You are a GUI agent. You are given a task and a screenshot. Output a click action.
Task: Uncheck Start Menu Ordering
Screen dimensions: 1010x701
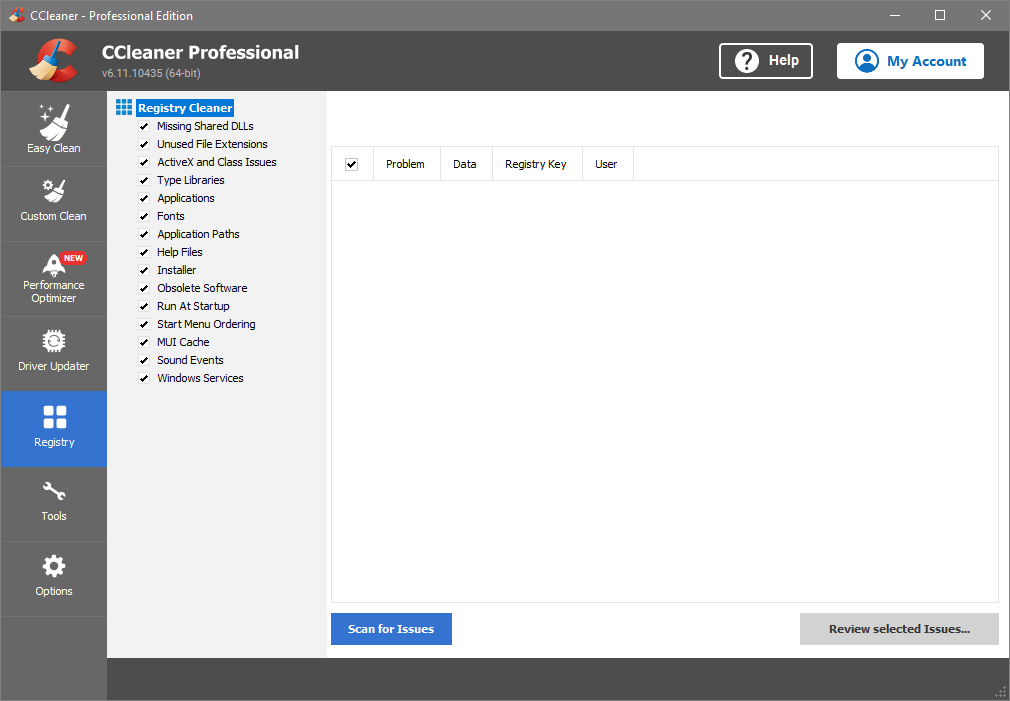point(144,325)
